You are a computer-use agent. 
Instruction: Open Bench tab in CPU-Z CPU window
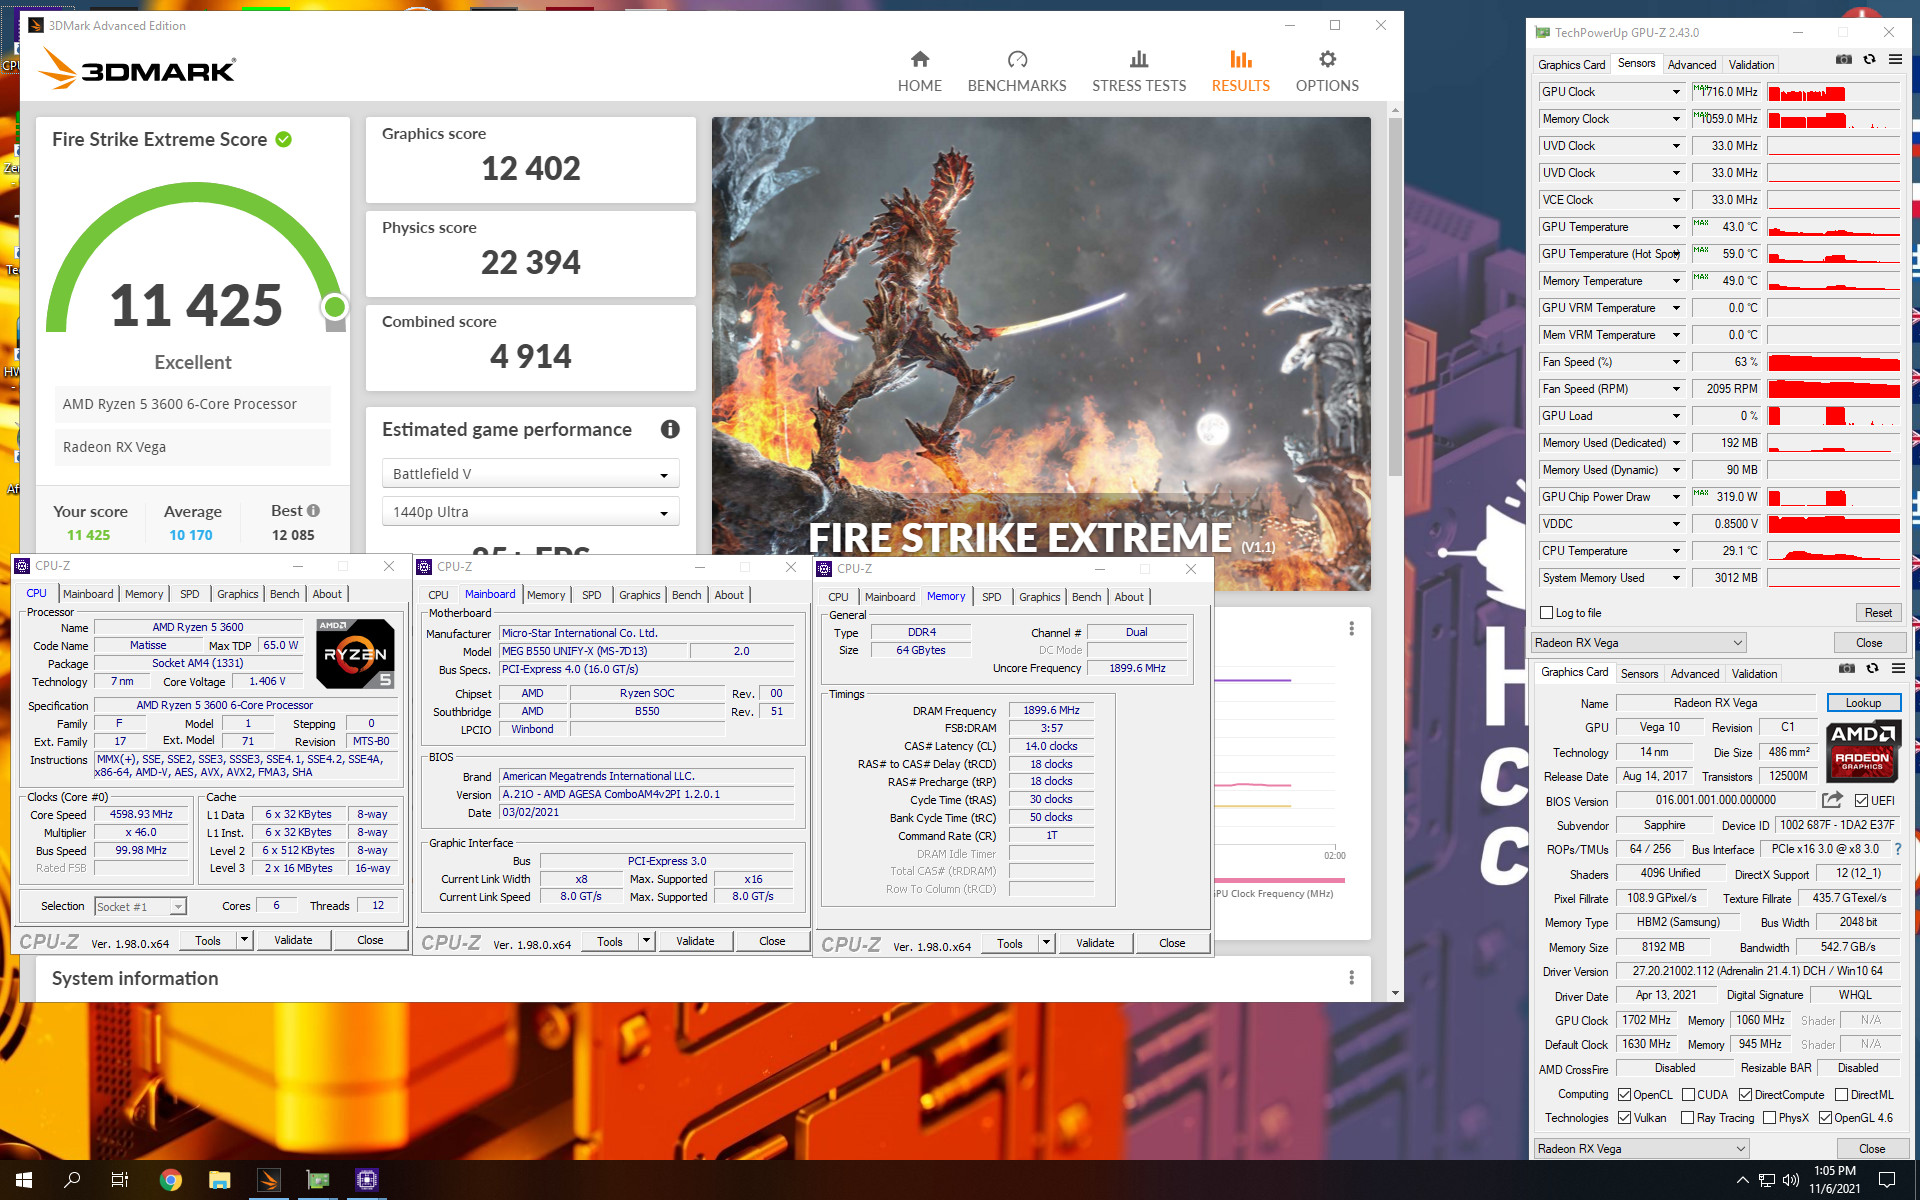click(x=285, y=594)
